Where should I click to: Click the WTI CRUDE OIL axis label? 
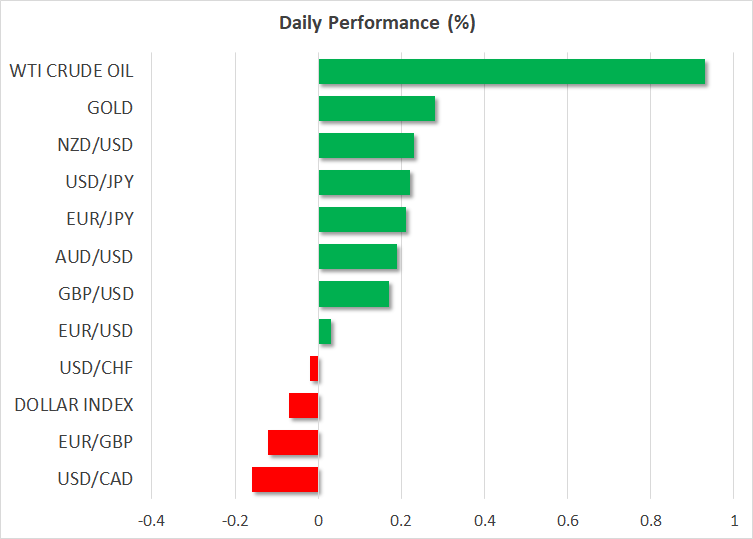71,71
